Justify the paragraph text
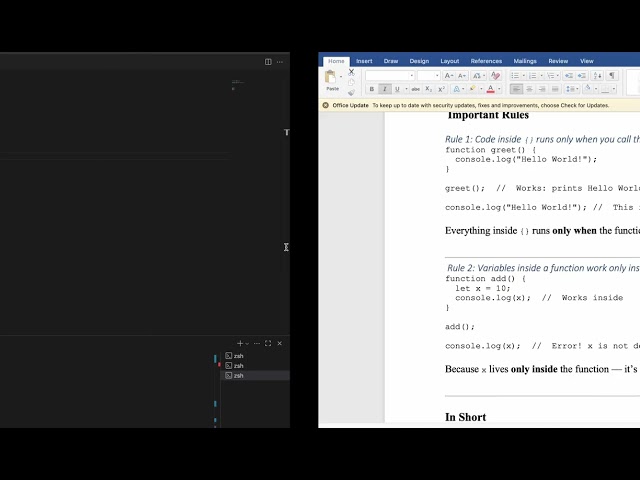 (555, 89)
